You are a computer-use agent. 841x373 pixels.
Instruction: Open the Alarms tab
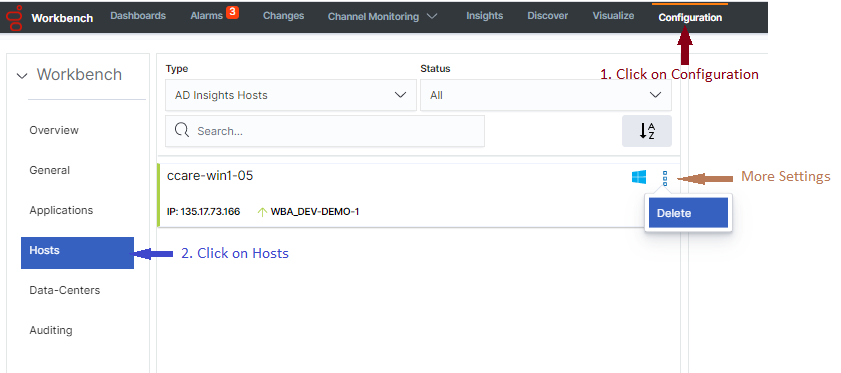[206, 16]
